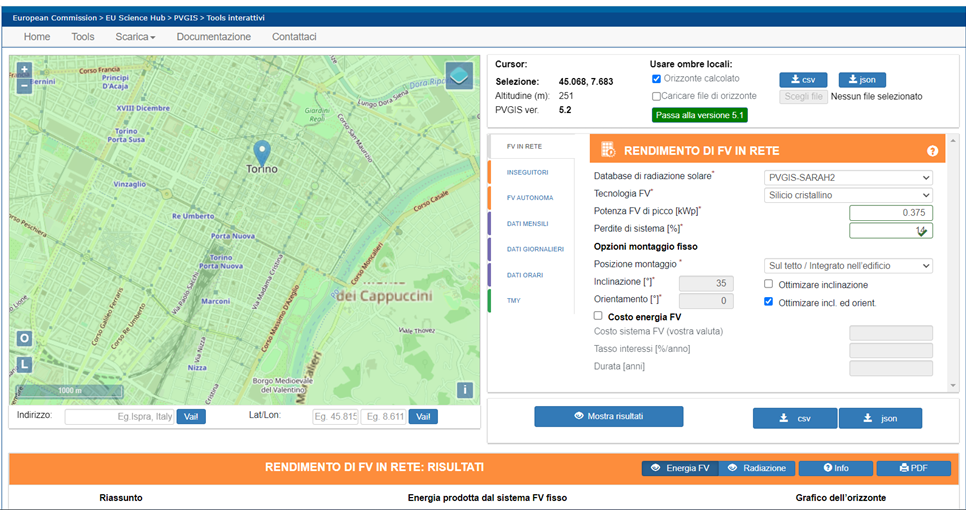Show results with Mostra risultati

[609, 416]
